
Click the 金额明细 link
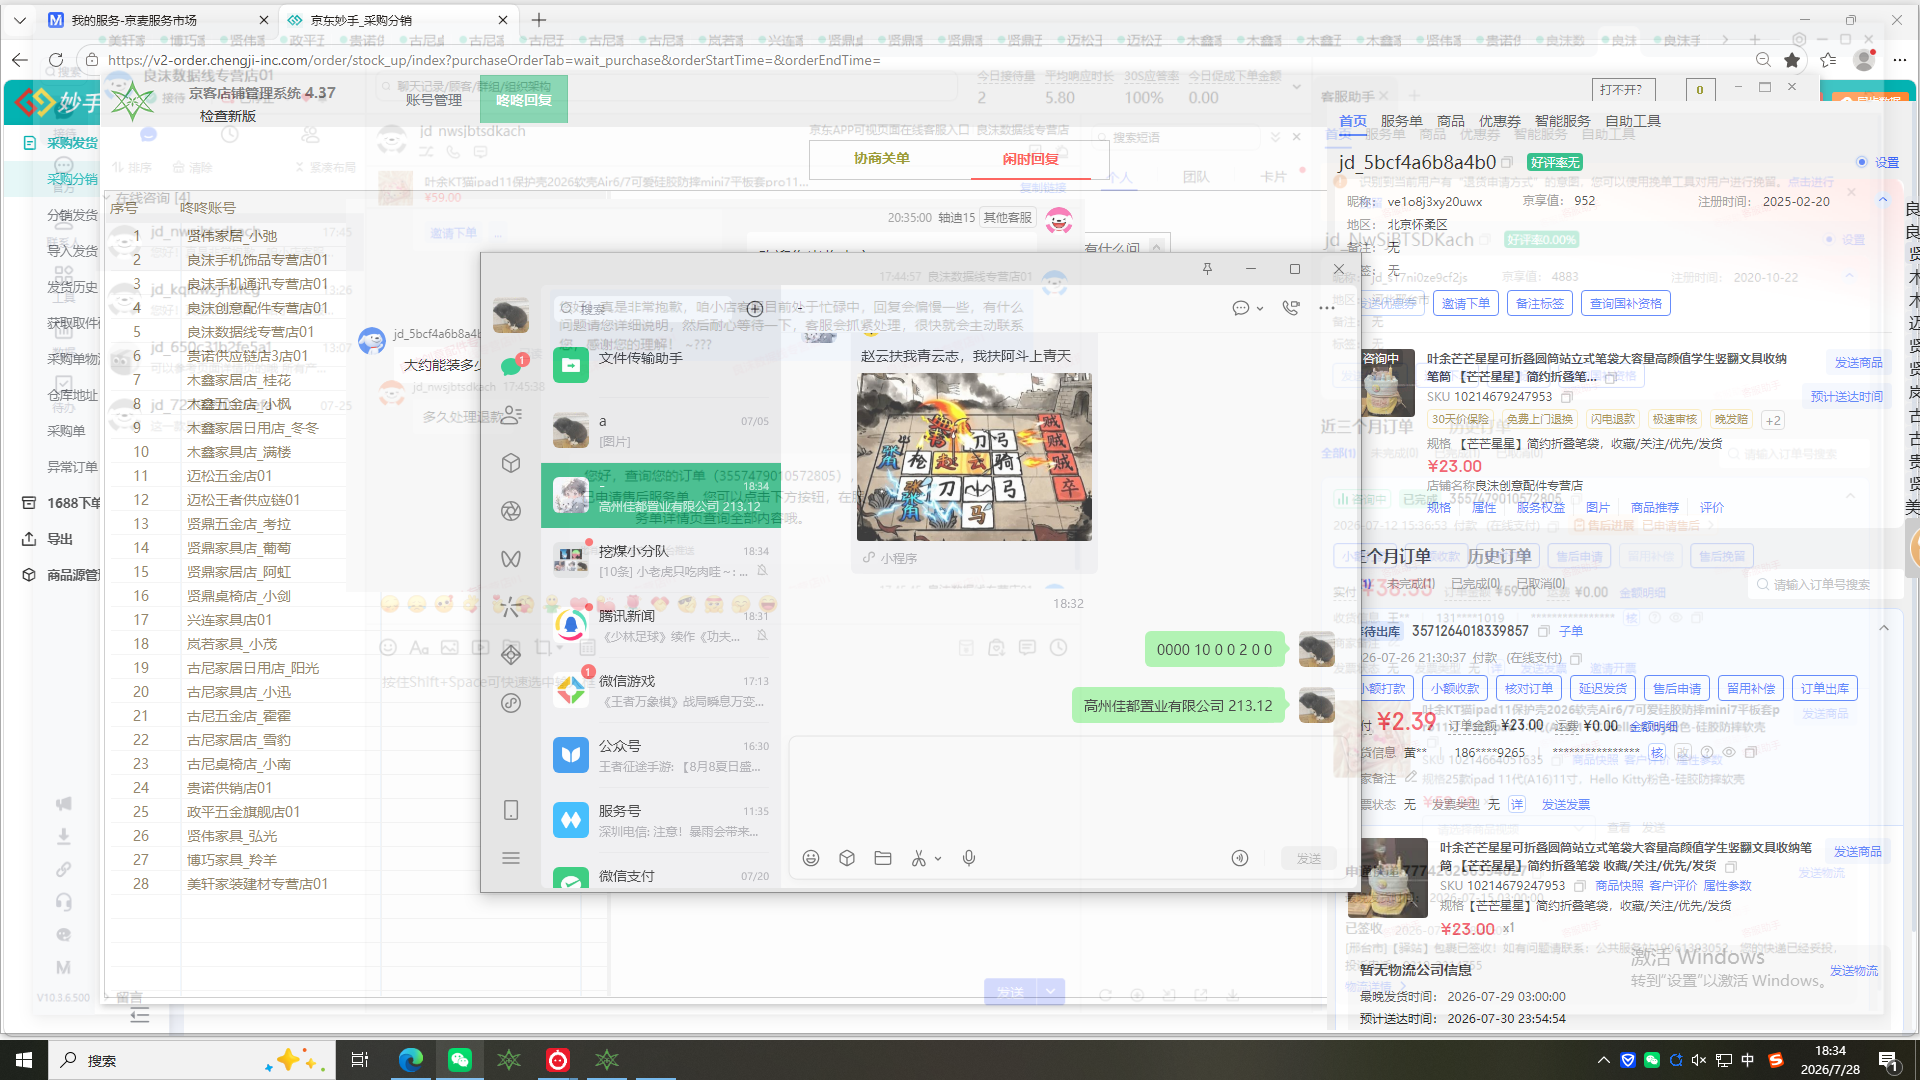[1654, 726]
